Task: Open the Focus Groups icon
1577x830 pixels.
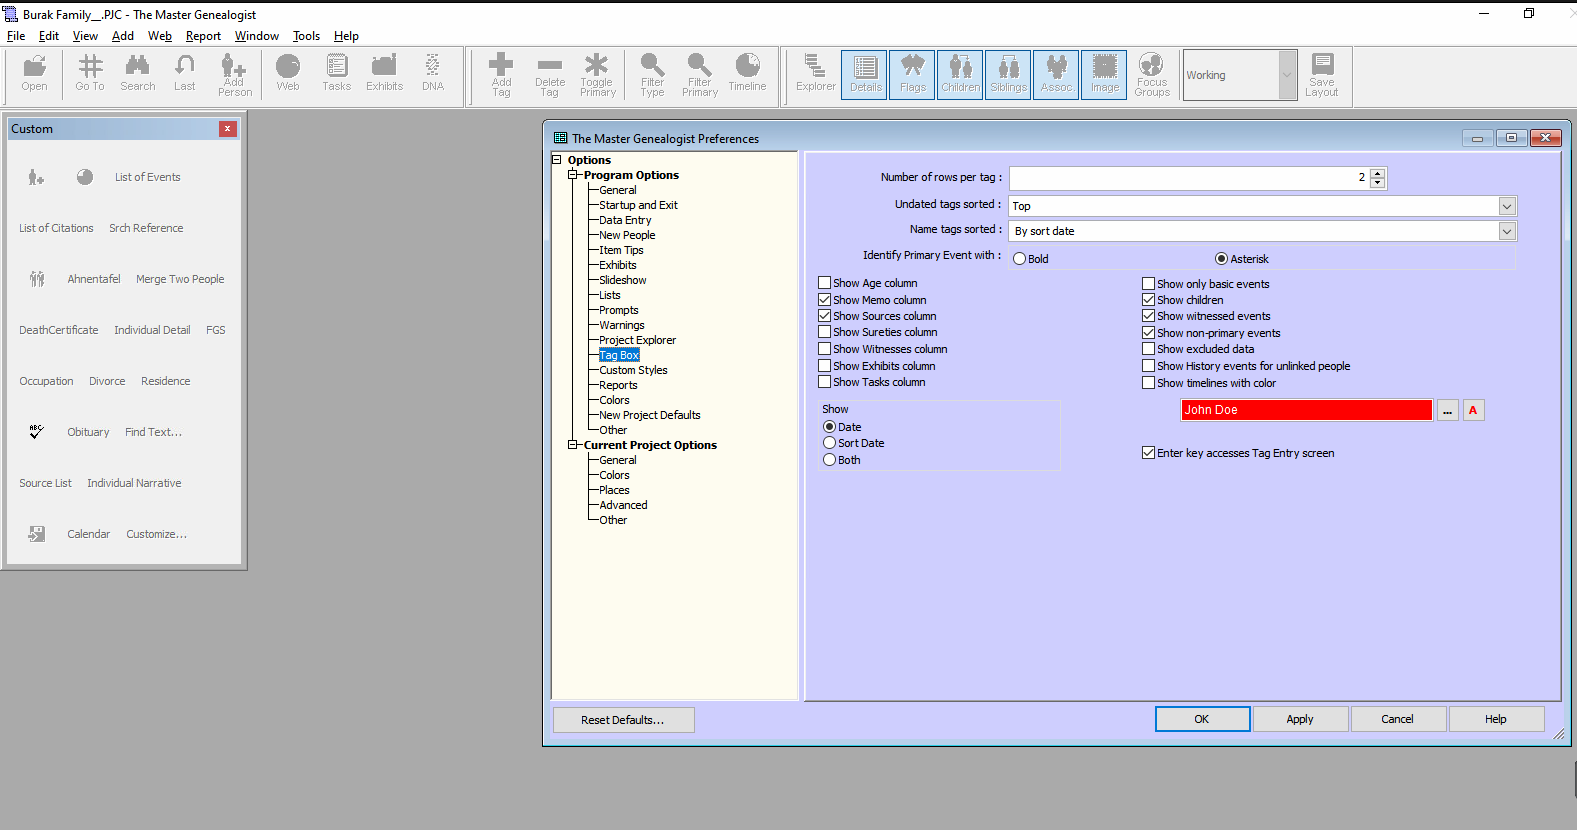Action: [x=1152, y=75]
